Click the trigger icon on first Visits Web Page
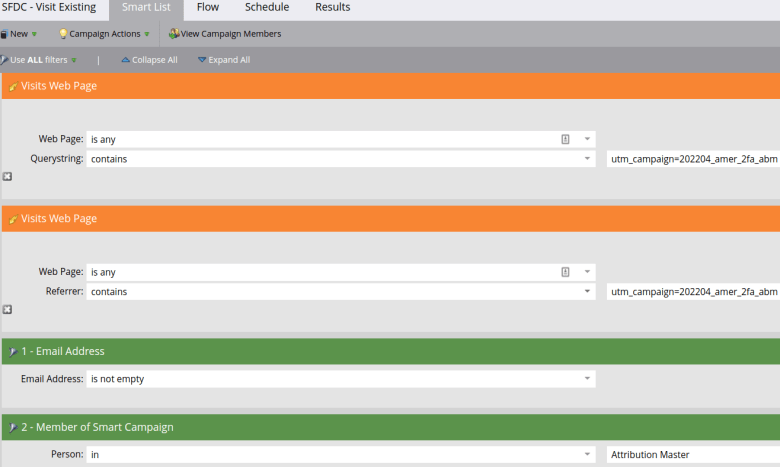Viewport: 780px width, 467px height. [x=13, y=87]
